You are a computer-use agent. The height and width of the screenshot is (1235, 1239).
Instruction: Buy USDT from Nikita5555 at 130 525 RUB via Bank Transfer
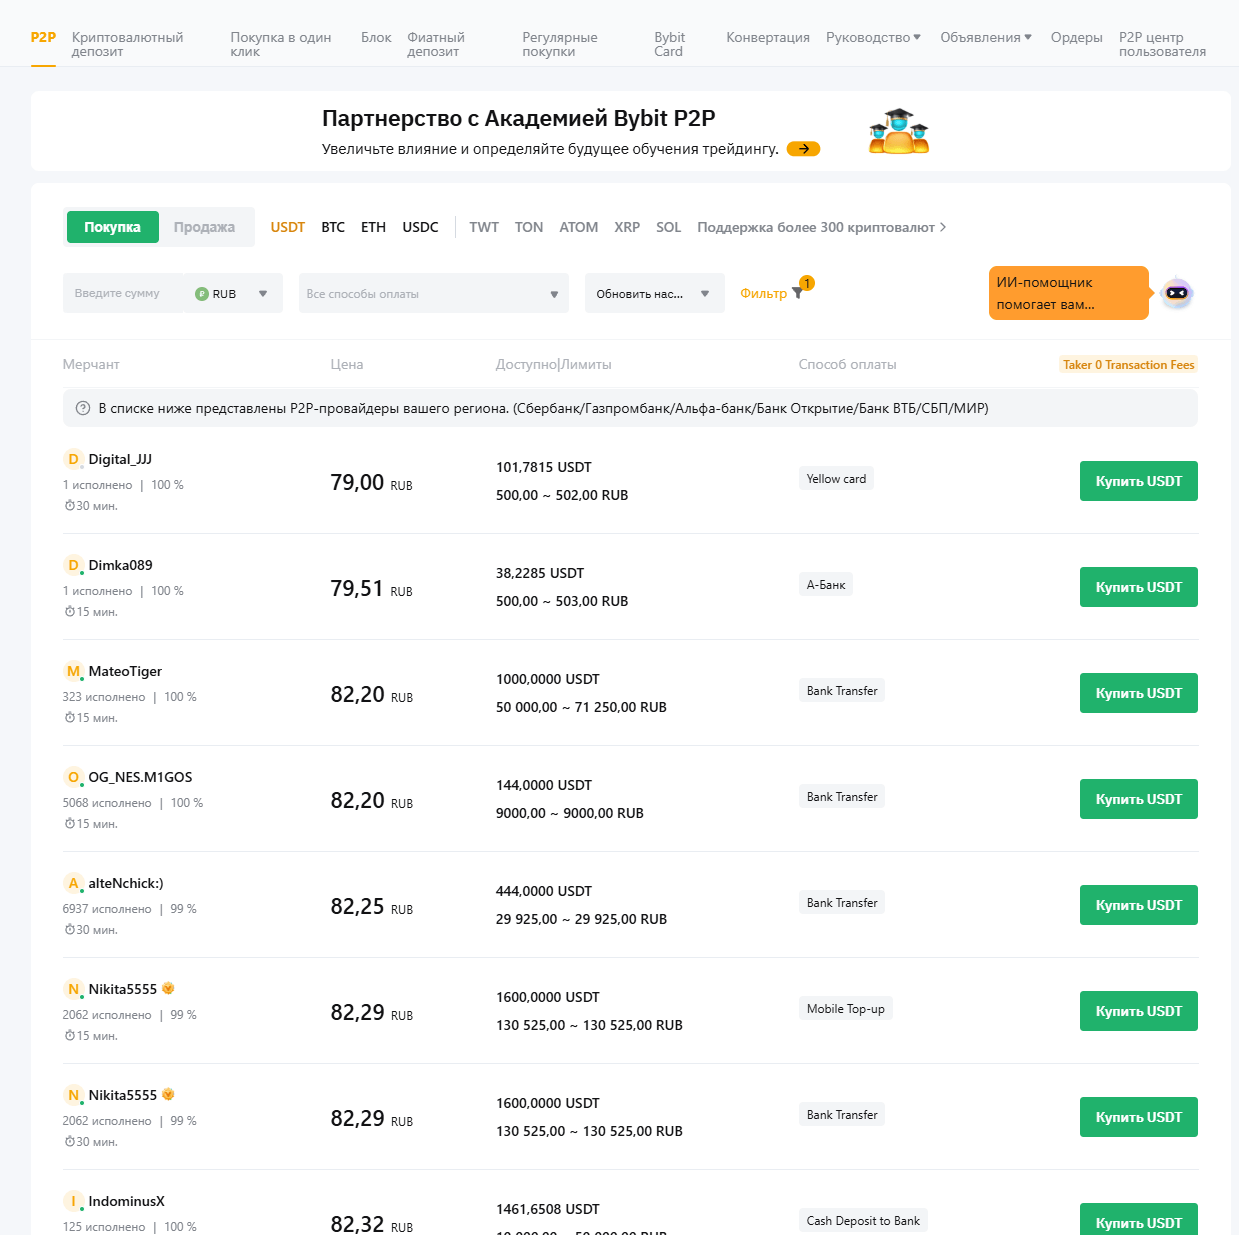(x=1138, y=1117)
